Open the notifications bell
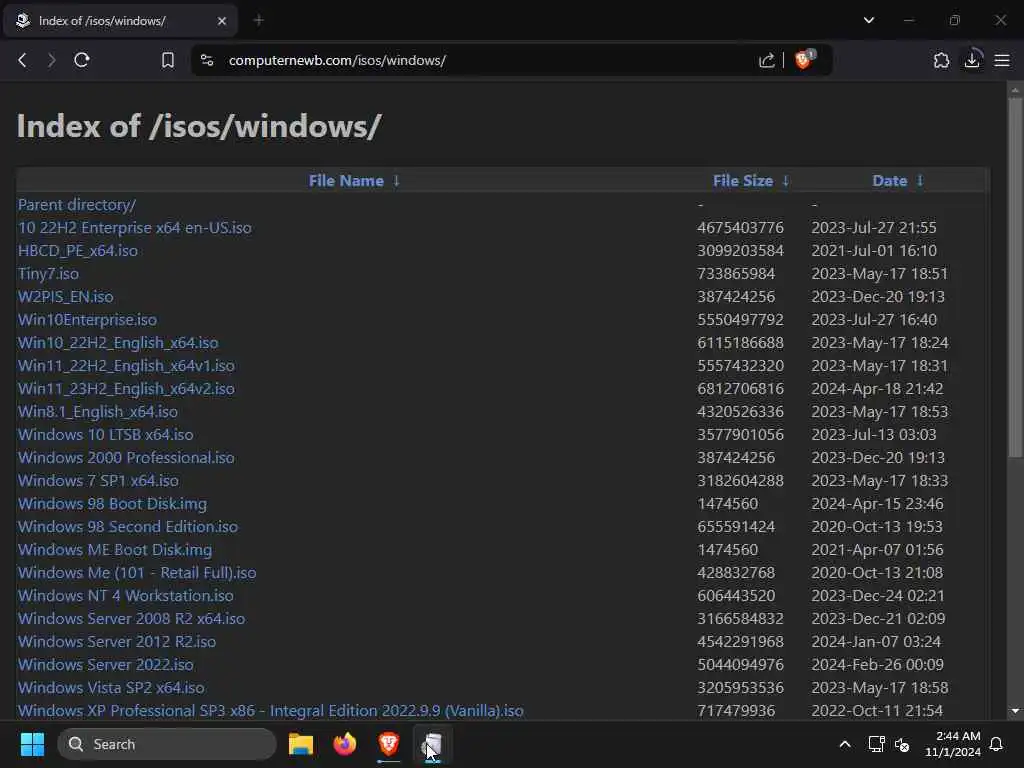This screenshot has height=768, width=1024. click(x=996, y=744)
